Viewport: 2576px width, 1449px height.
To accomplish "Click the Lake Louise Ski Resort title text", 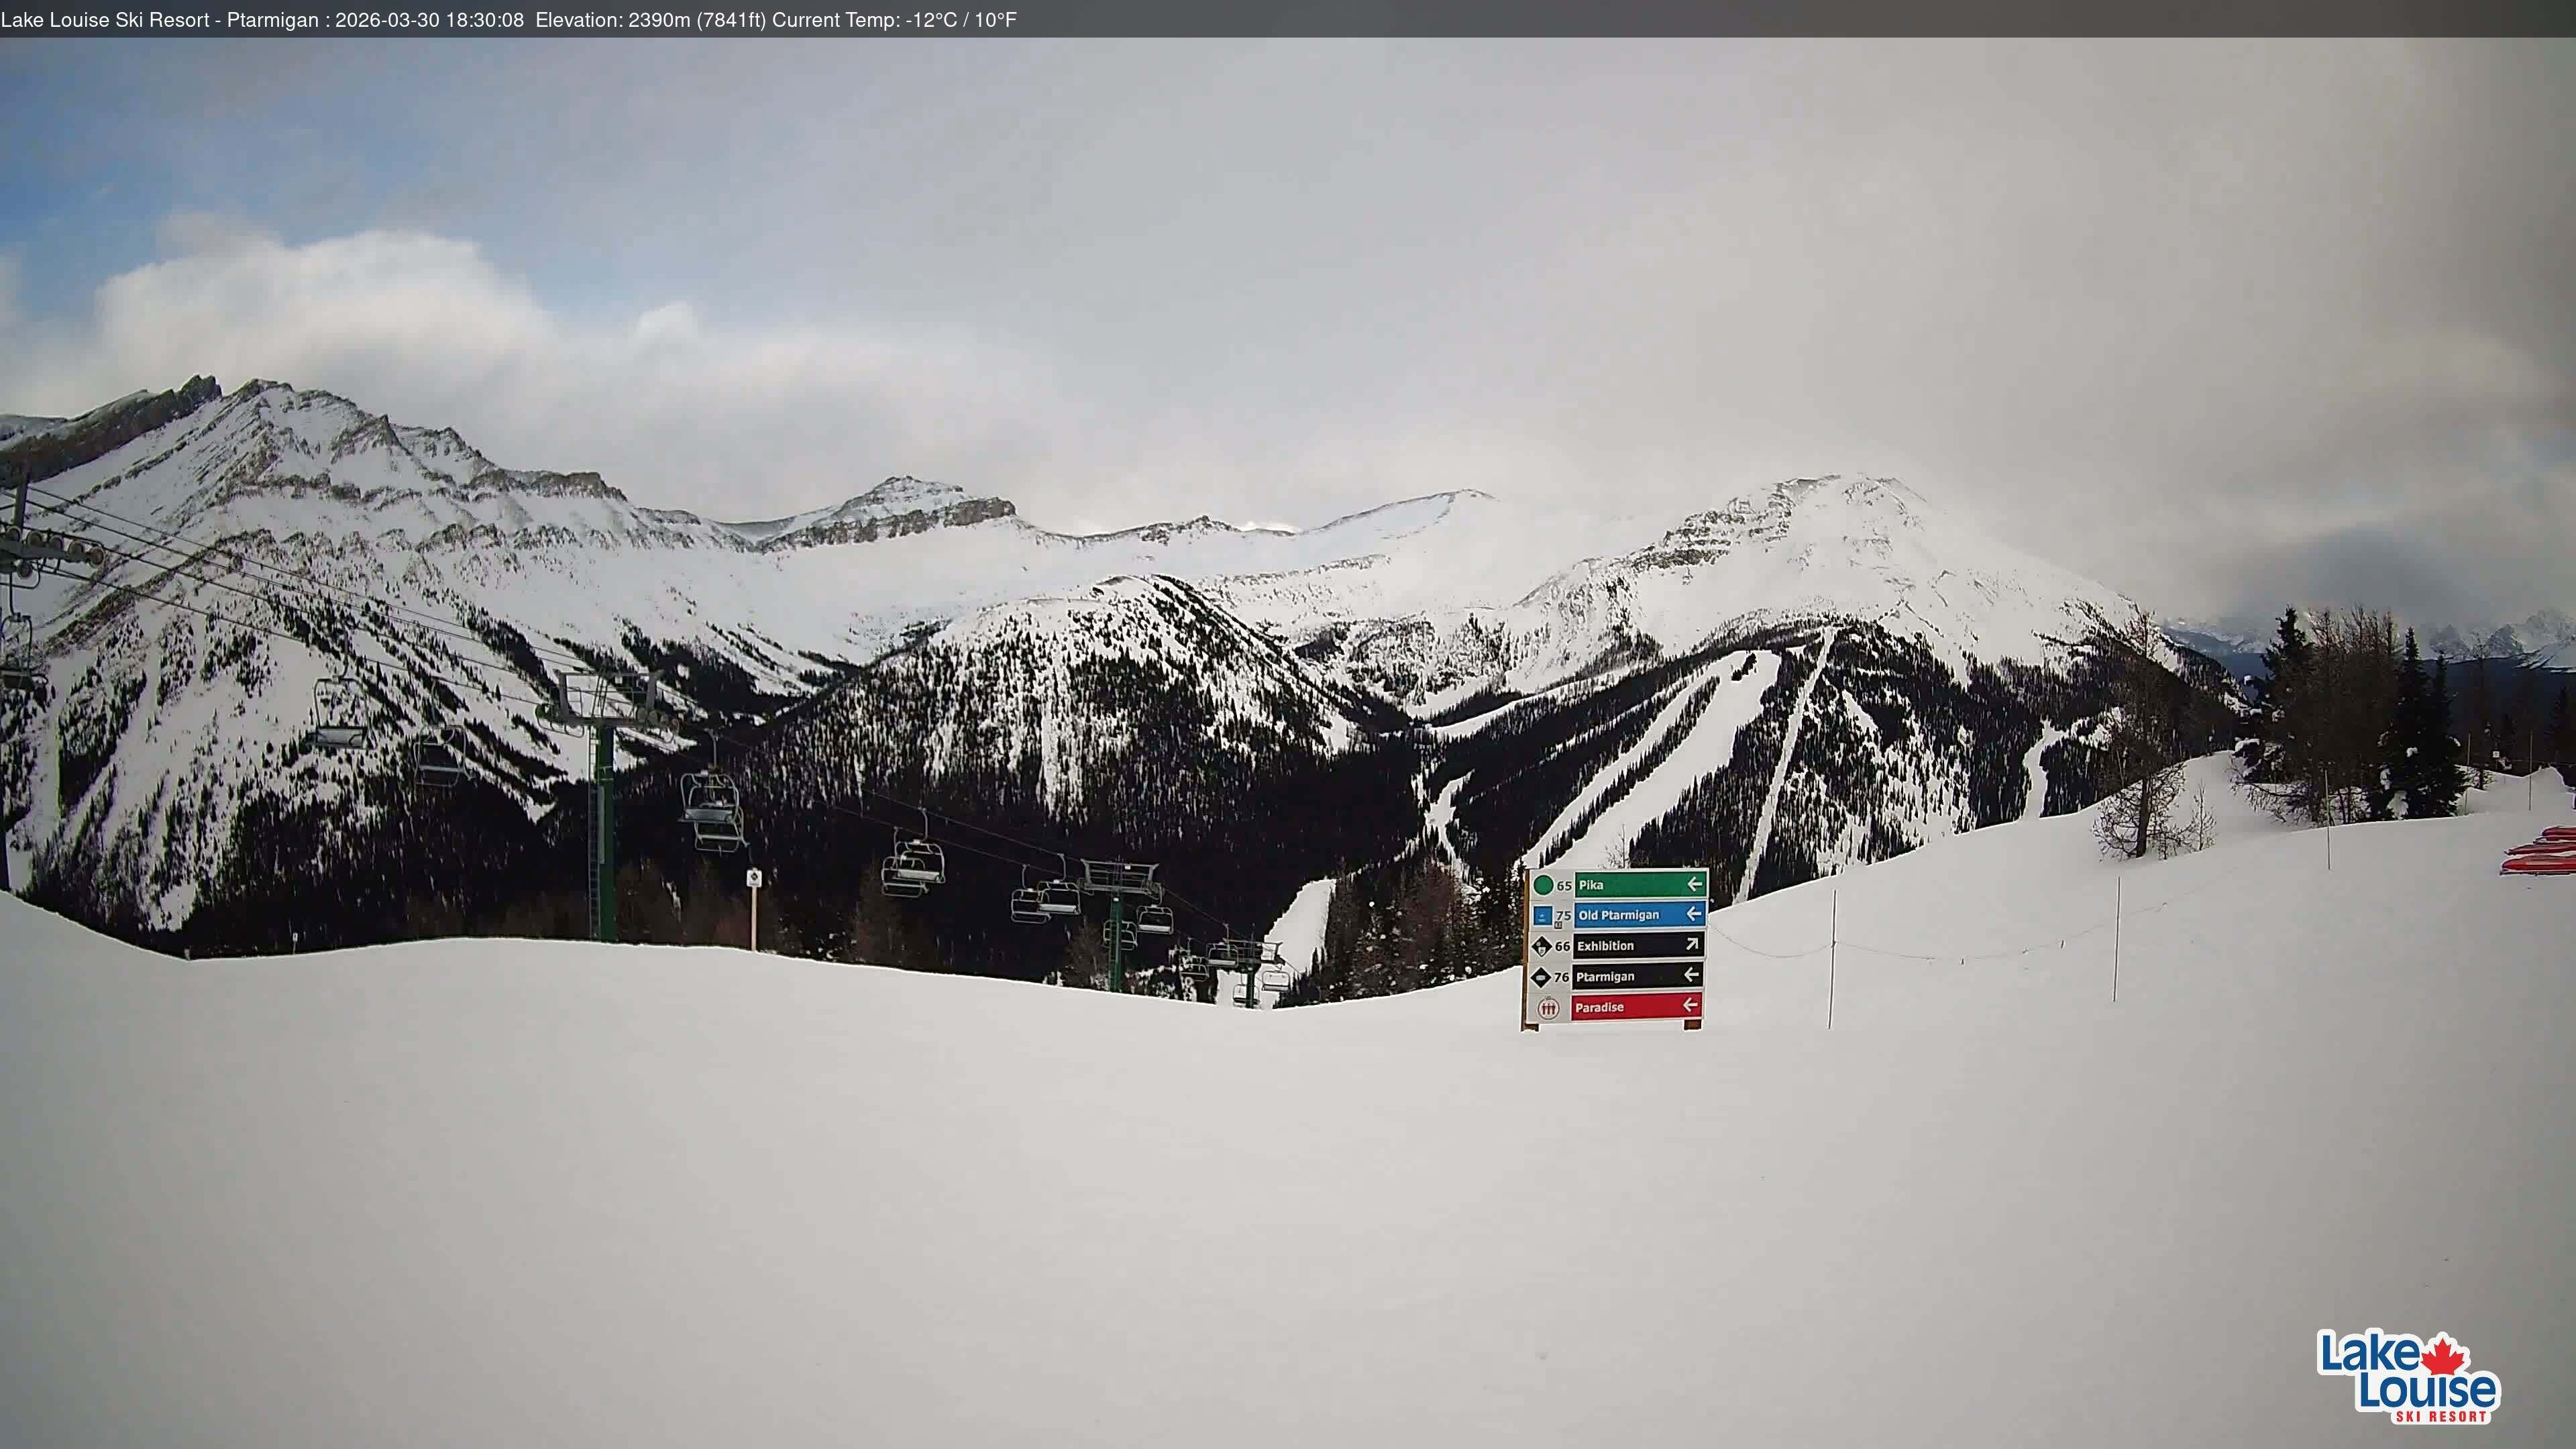I will coord(104,20).
